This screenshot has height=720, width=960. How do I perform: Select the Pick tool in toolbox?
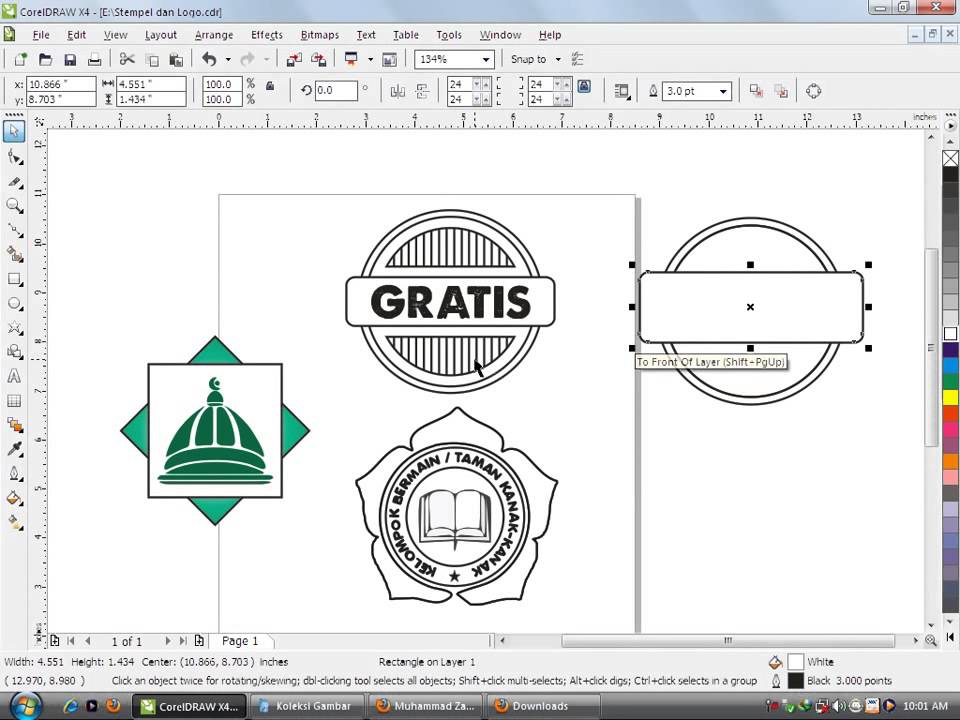click(x=14, y=132)
